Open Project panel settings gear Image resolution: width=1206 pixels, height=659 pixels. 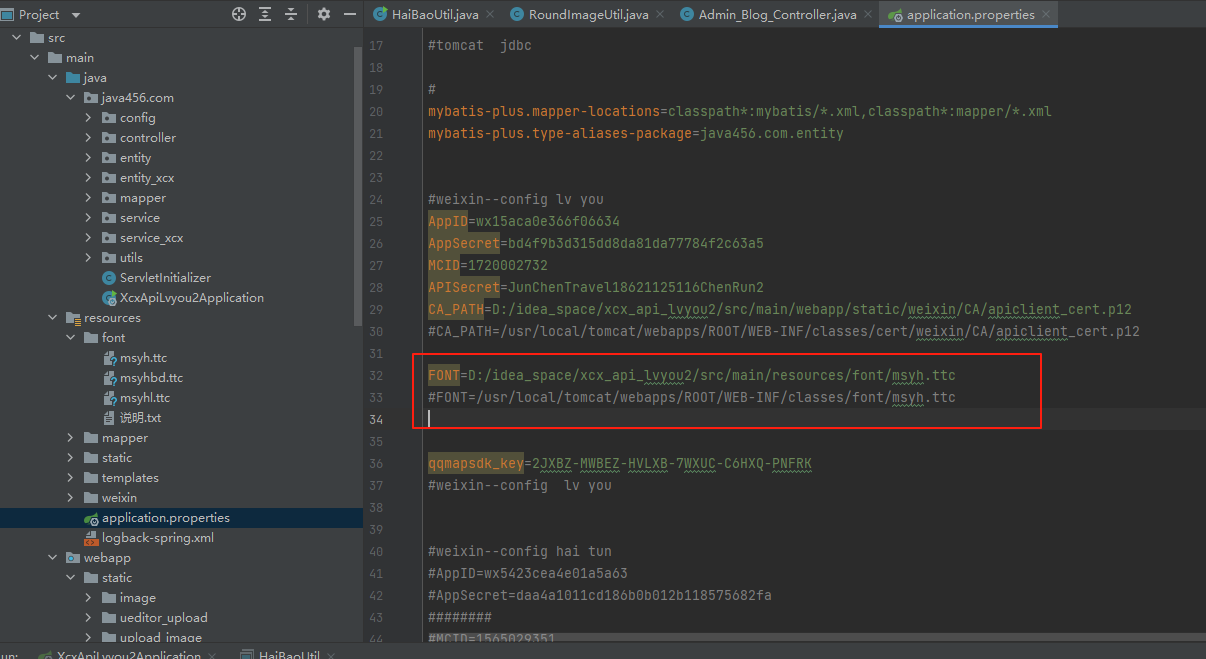click(324, 14)
